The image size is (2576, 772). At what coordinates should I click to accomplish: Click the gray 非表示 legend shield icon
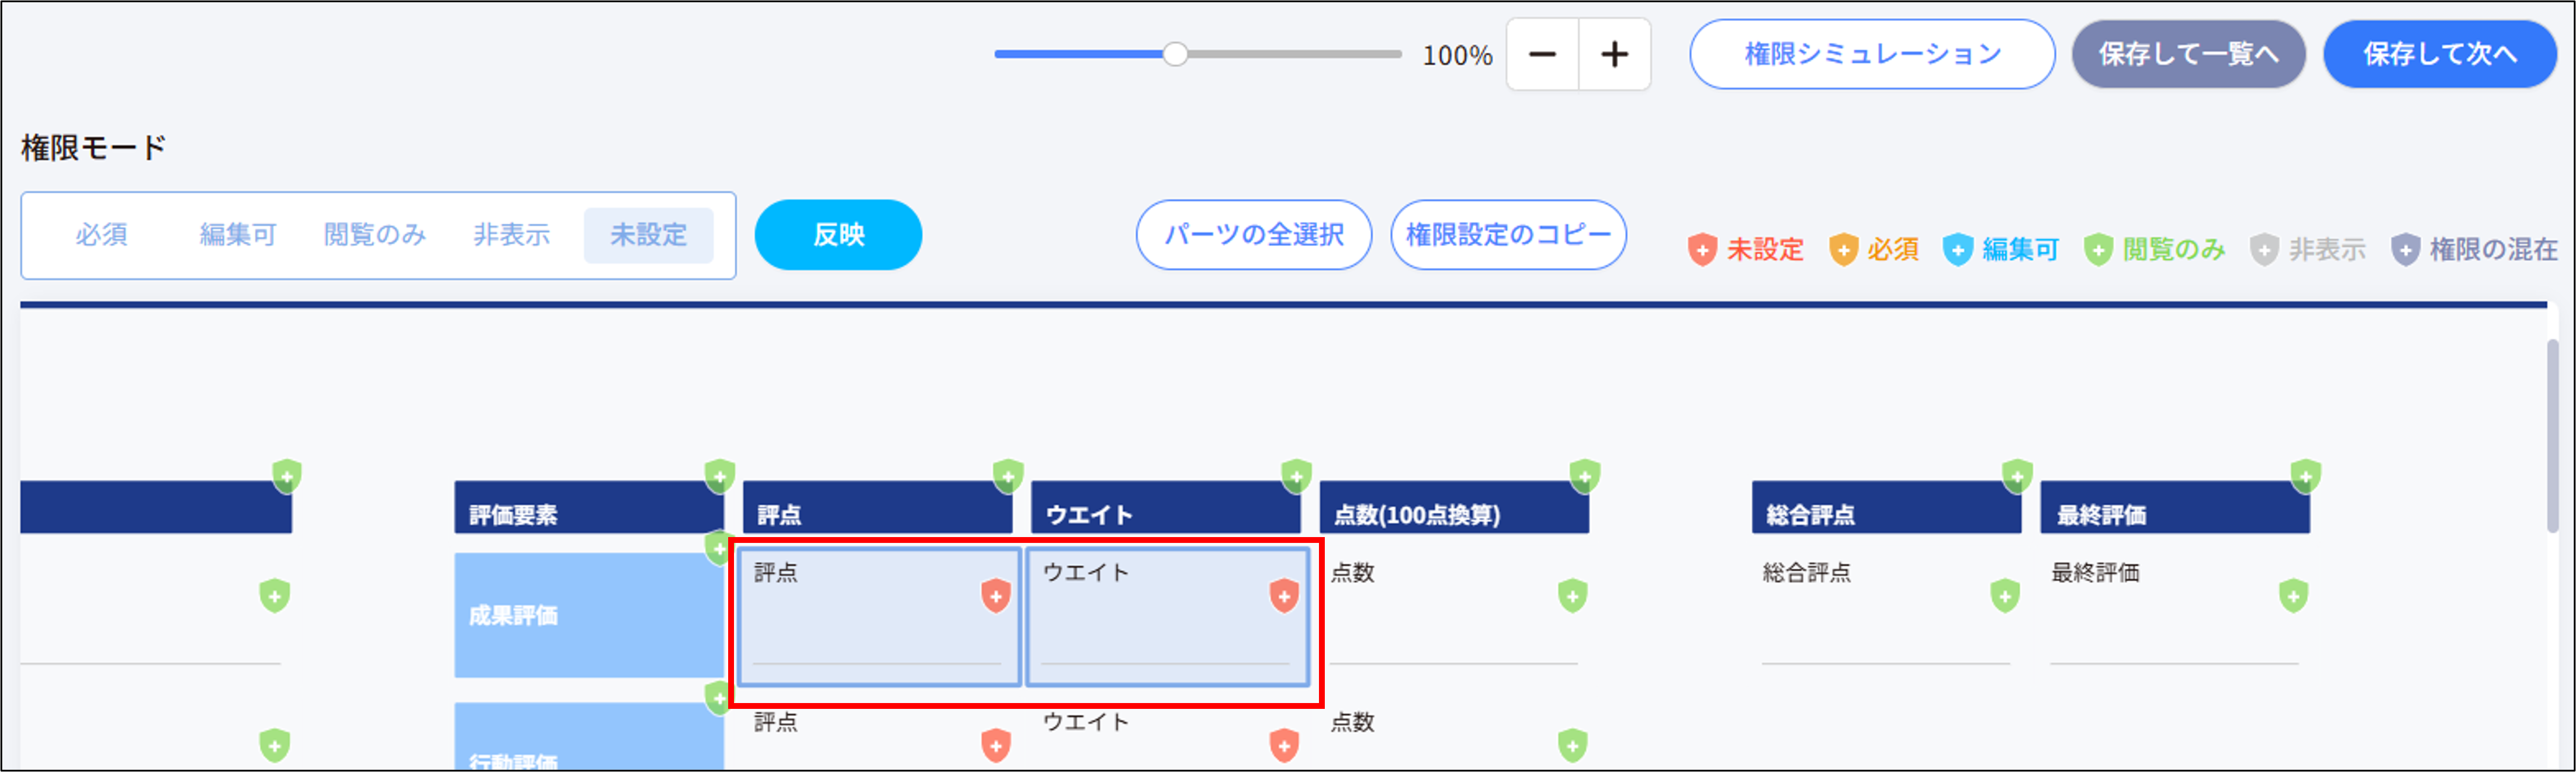tap(2265, 250)
